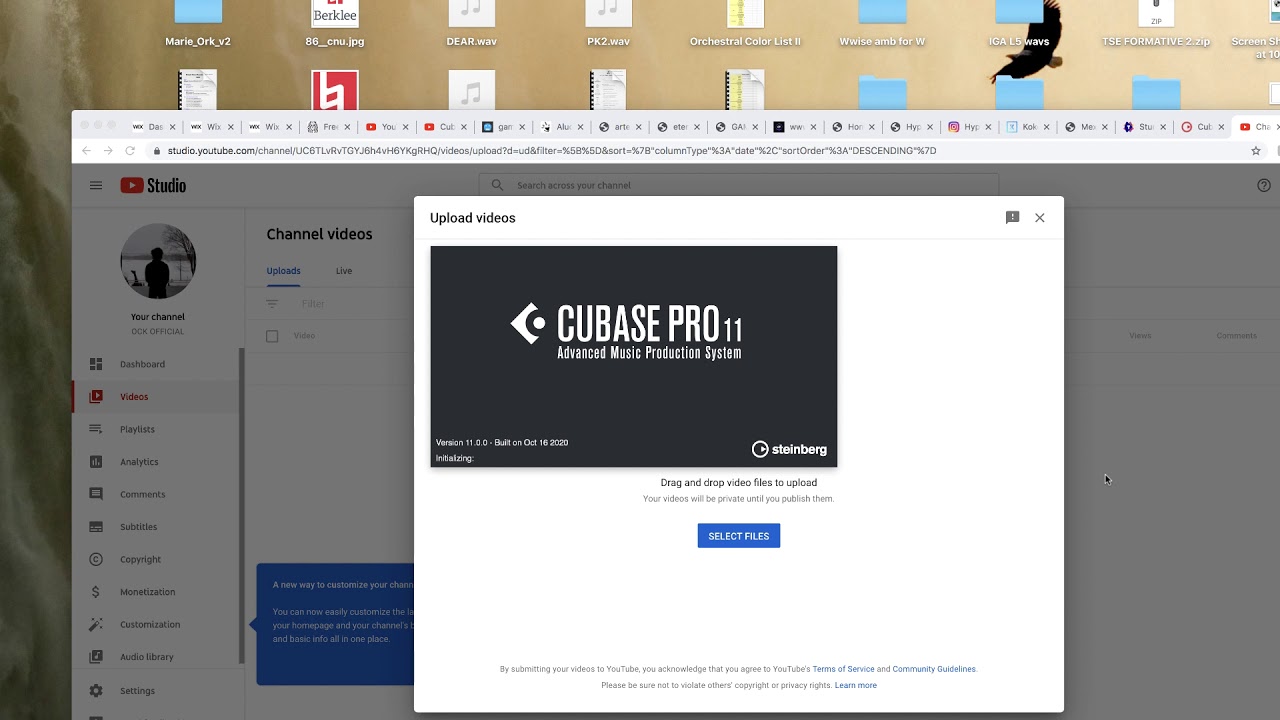The height and width of the screenshot is (720, 1280).
Task: Reload the page in Chrome
Action: [130, 151]
